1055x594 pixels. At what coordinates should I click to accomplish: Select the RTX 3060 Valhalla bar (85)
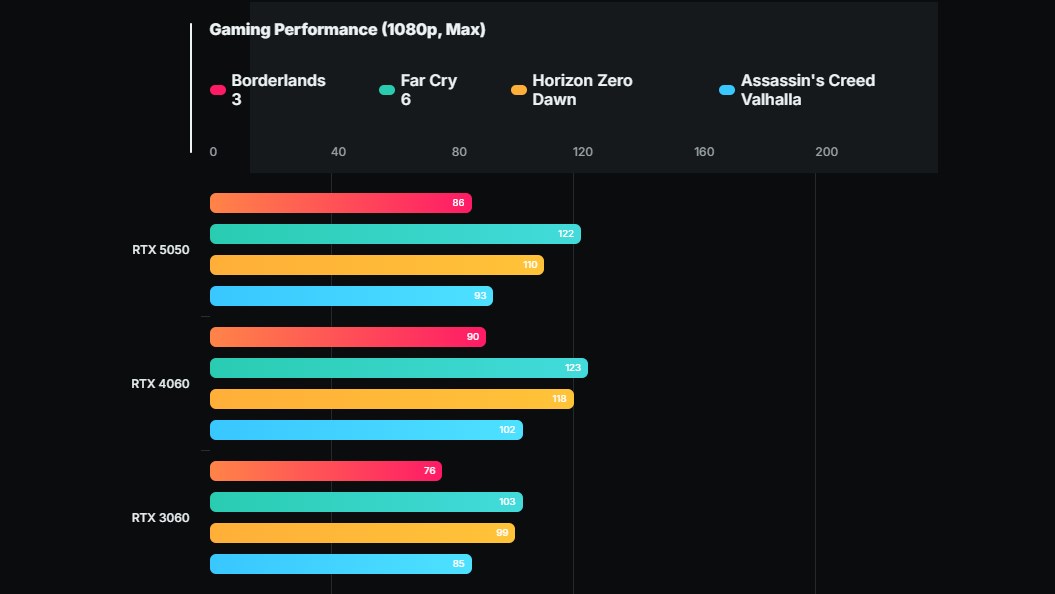coord(340,564)
